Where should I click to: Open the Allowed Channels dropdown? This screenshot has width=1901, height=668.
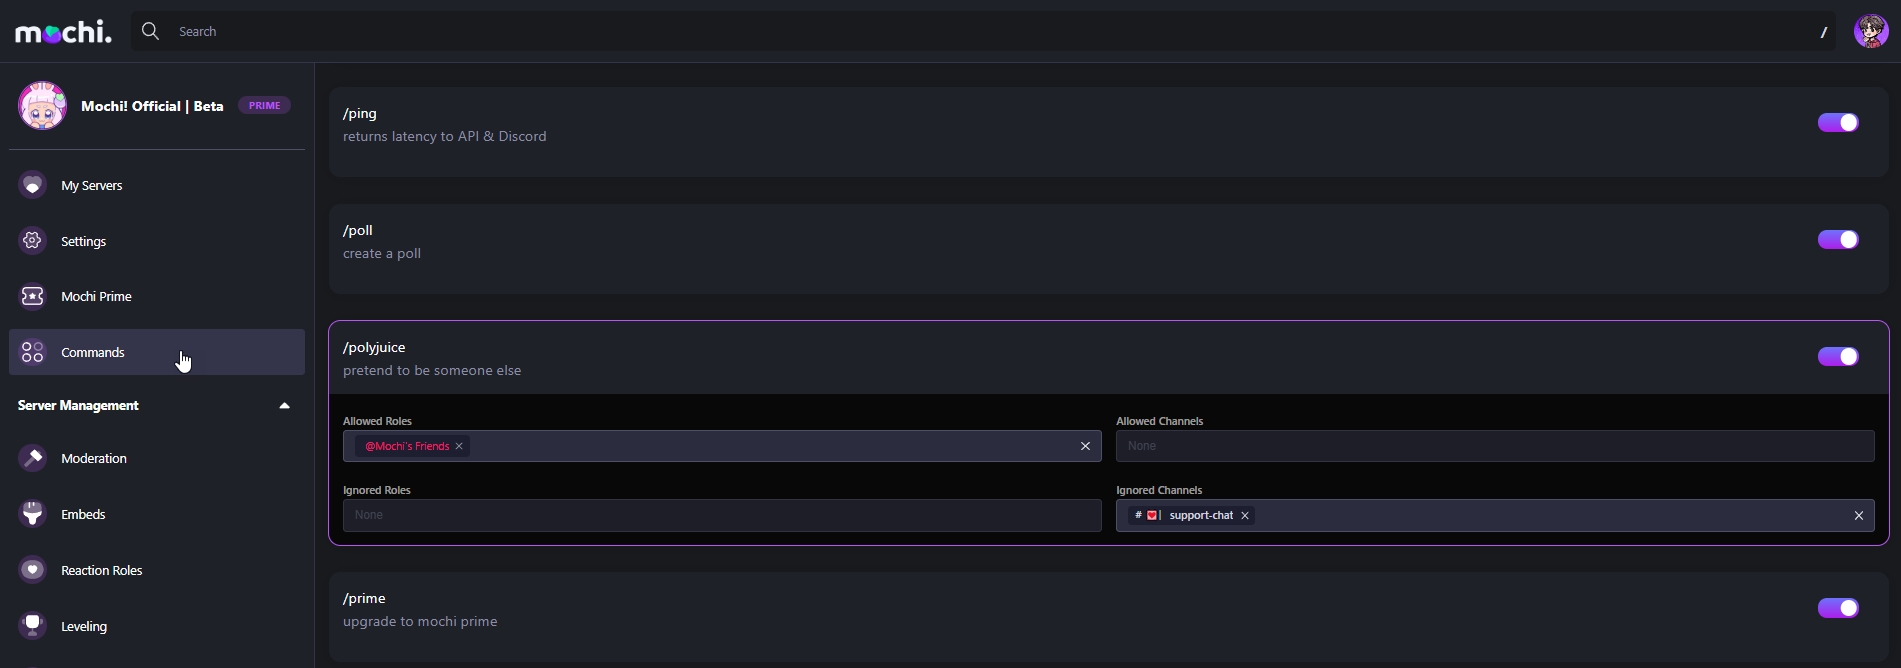click(1494, 446)
